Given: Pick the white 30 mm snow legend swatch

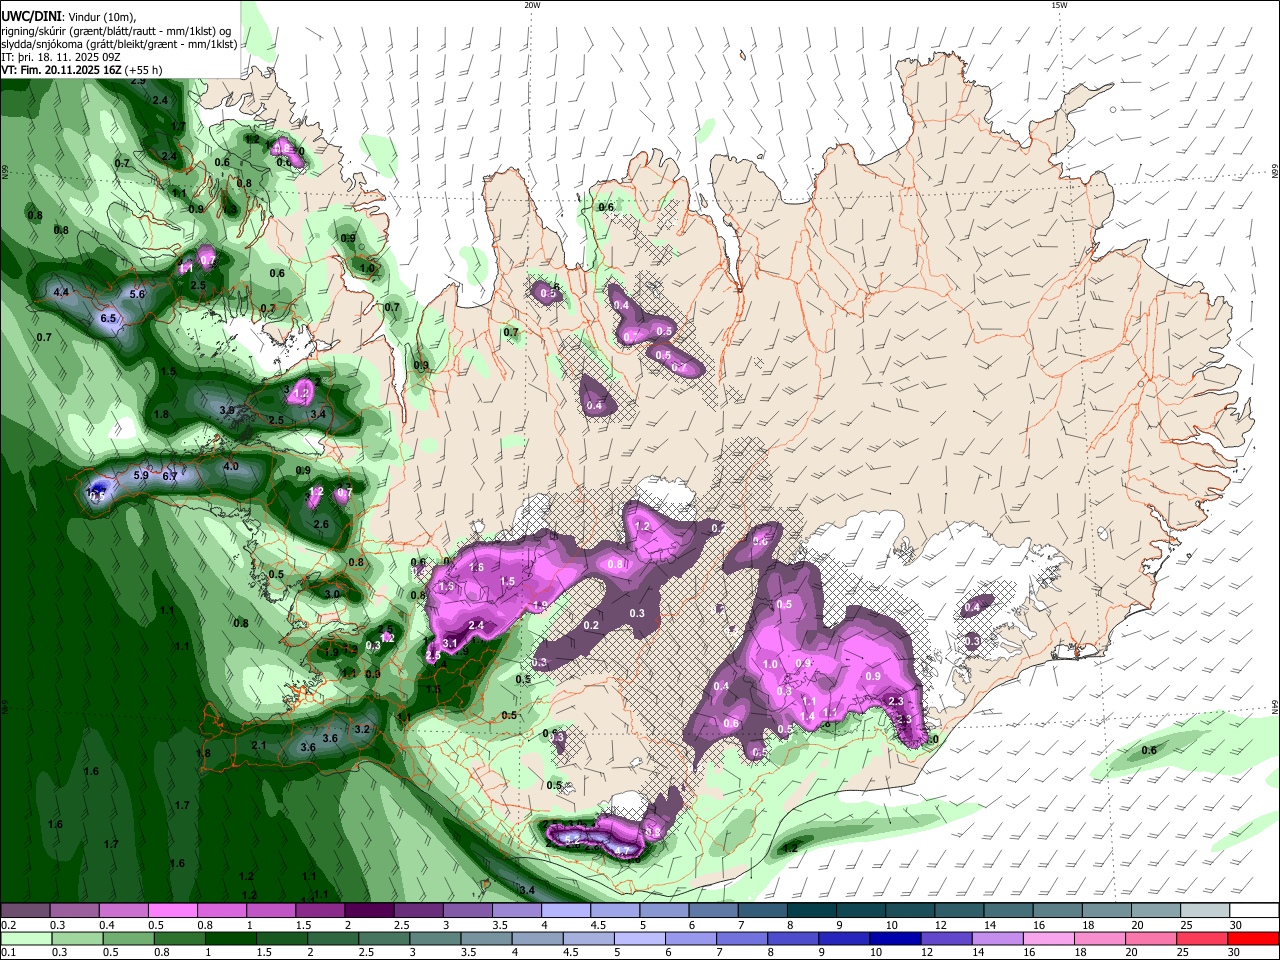Looking at the screenshot, I should 1255,911.
